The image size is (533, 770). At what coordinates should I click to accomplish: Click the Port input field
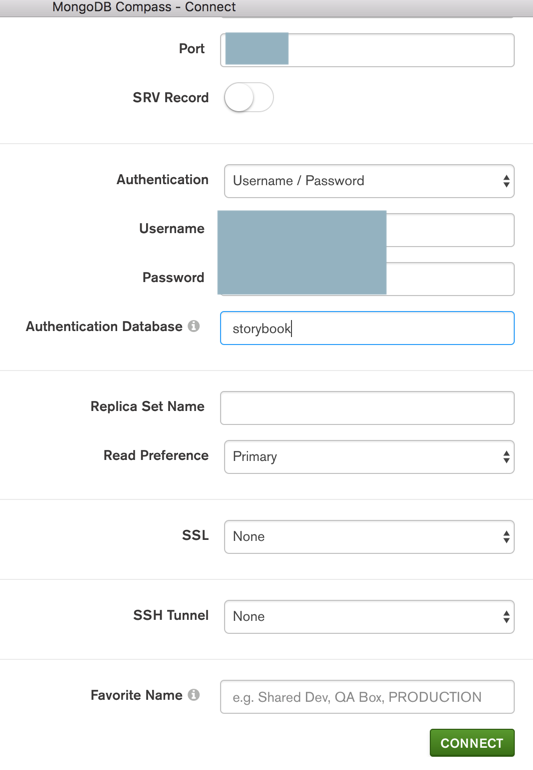click(x=367, y=50)
